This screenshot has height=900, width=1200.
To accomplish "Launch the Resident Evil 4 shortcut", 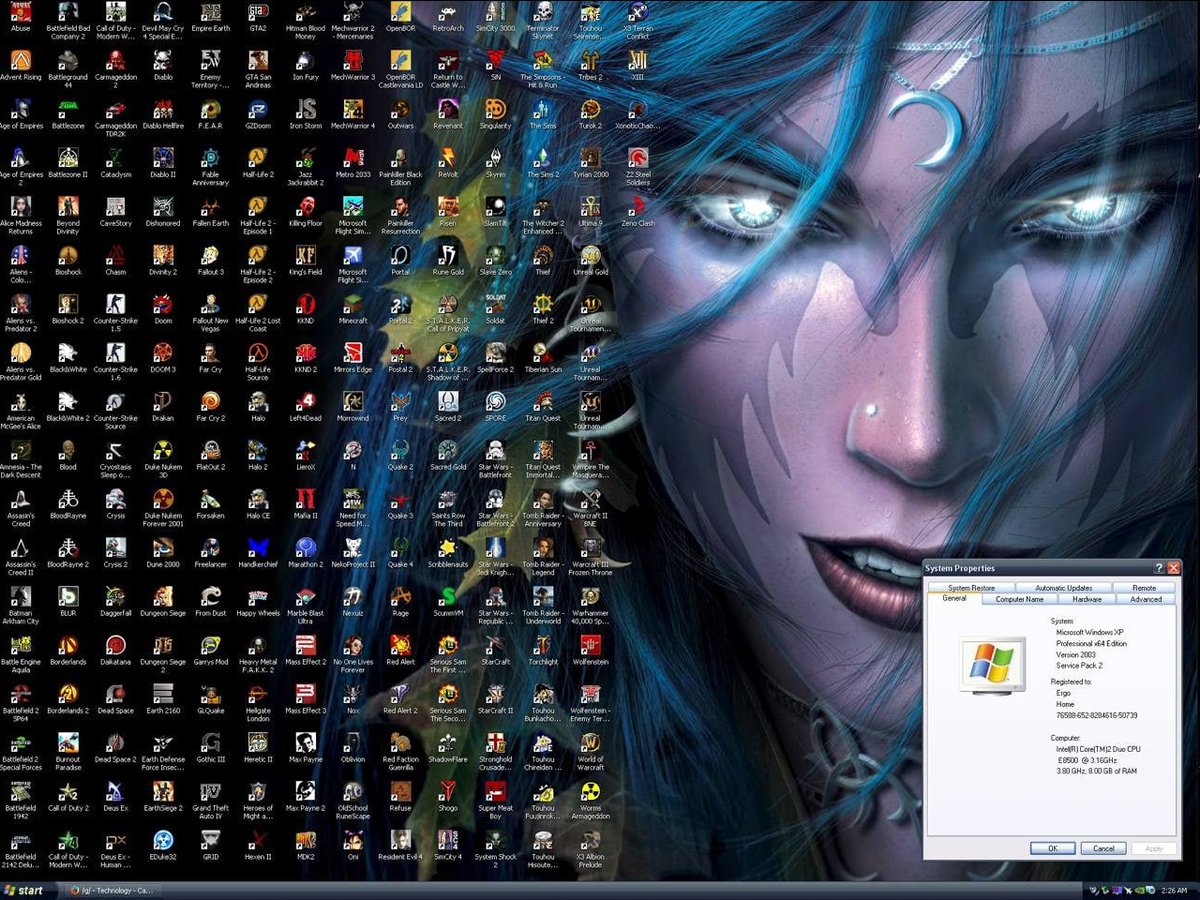I will pos(400,846).
